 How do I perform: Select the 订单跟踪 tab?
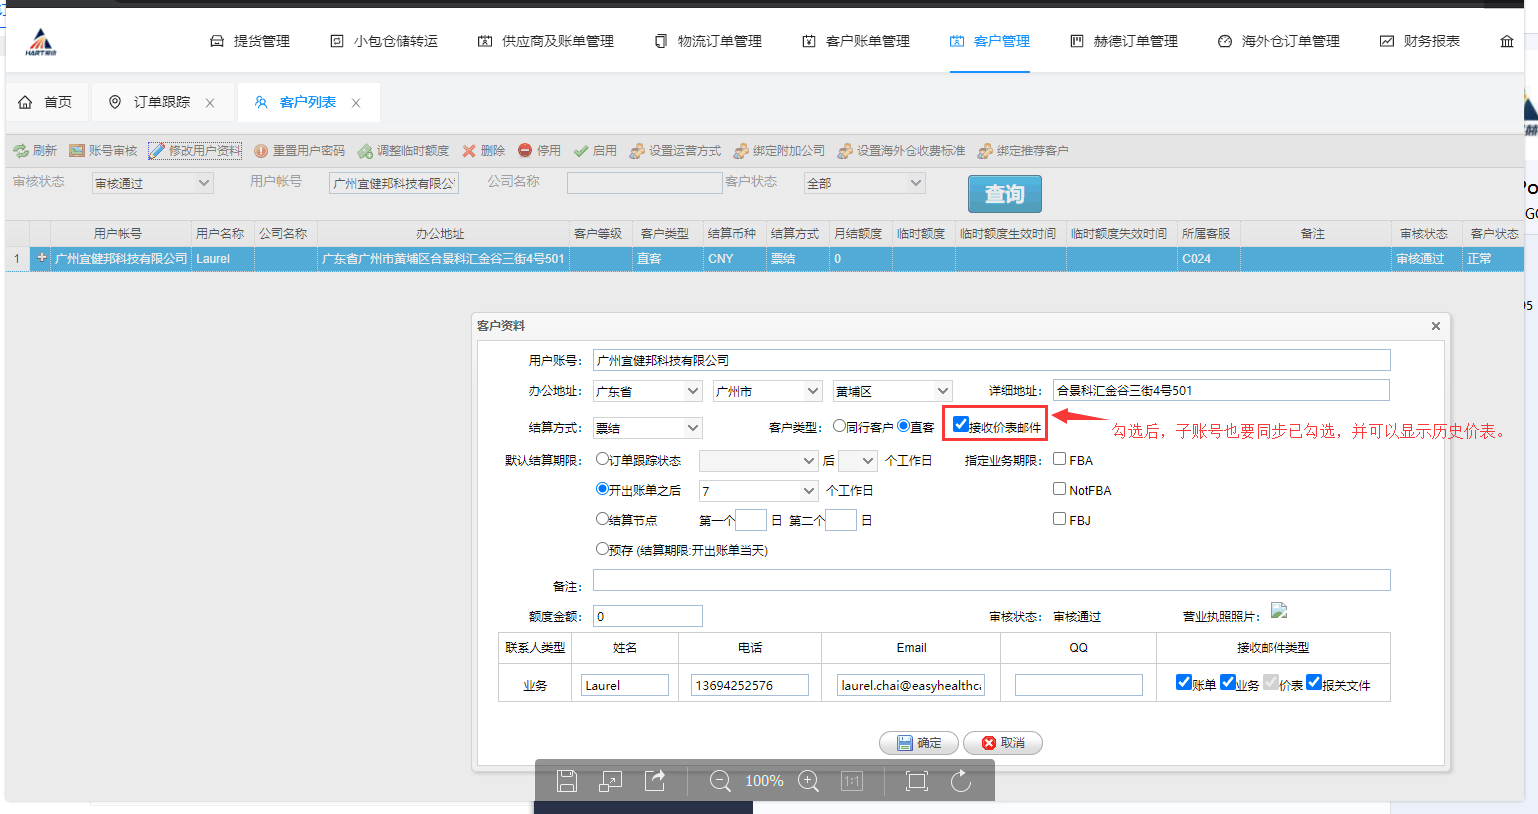click(164, 102)
